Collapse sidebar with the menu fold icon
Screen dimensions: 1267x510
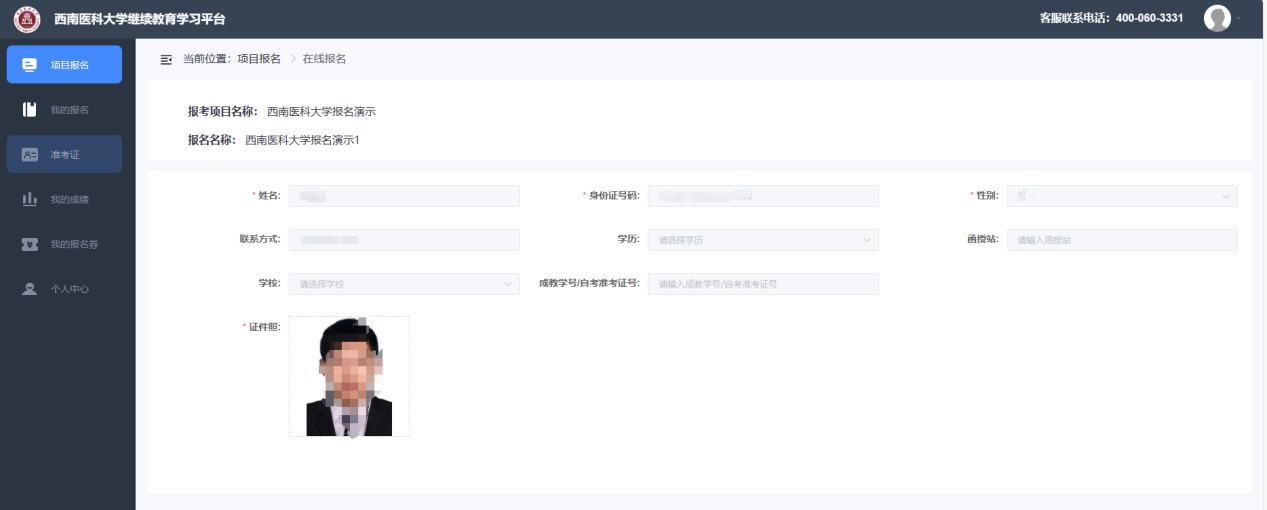[x=166, y=60]
